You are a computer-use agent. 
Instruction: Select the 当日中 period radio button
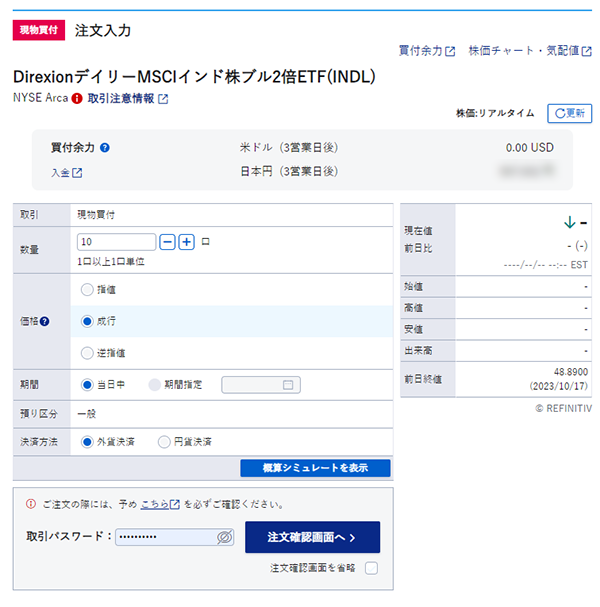coord(87,384)
